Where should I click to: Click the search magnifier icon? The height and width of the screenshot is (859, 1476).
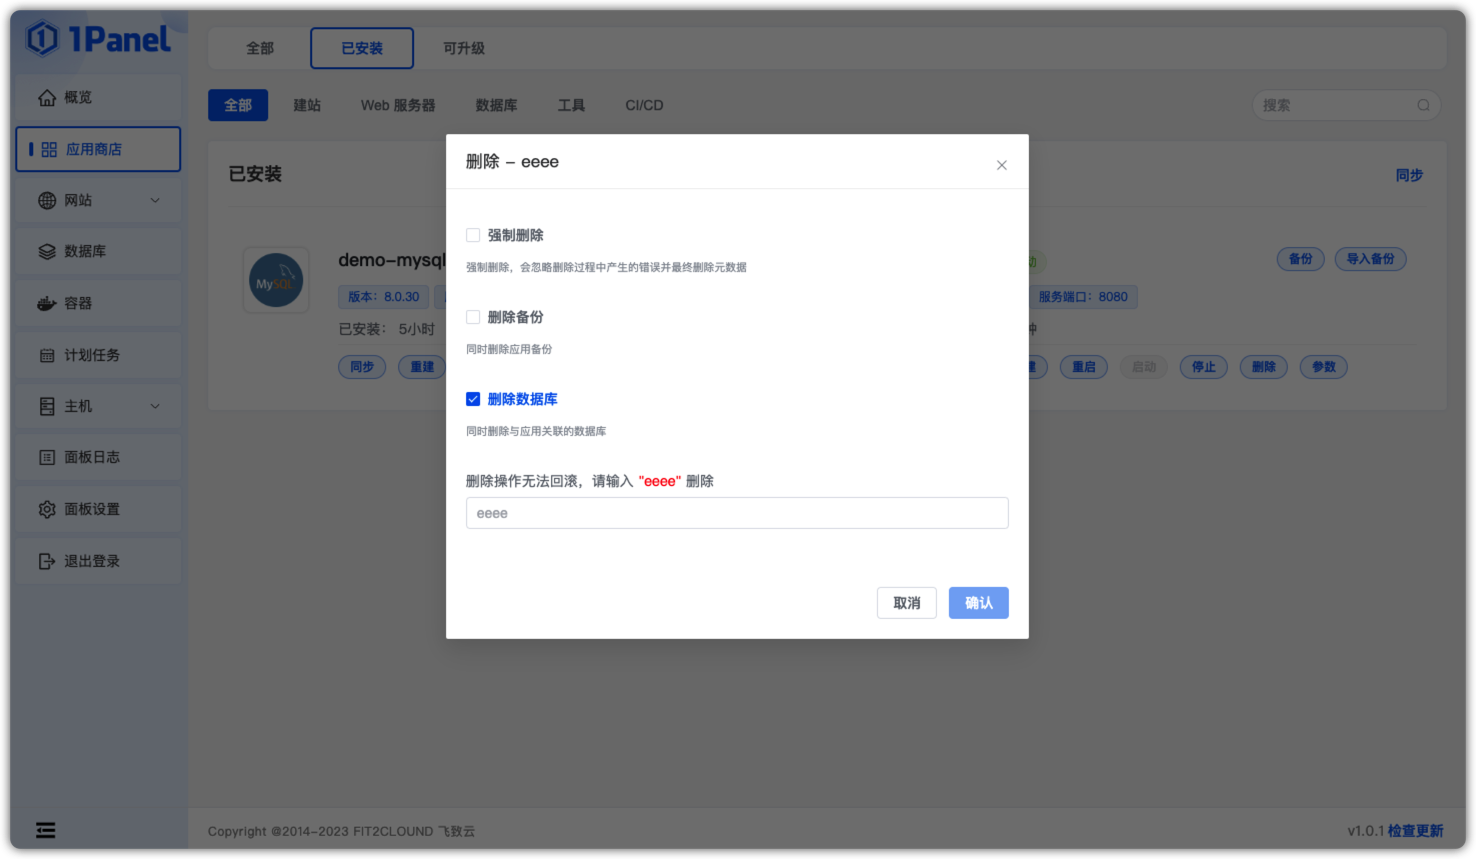1423,105
